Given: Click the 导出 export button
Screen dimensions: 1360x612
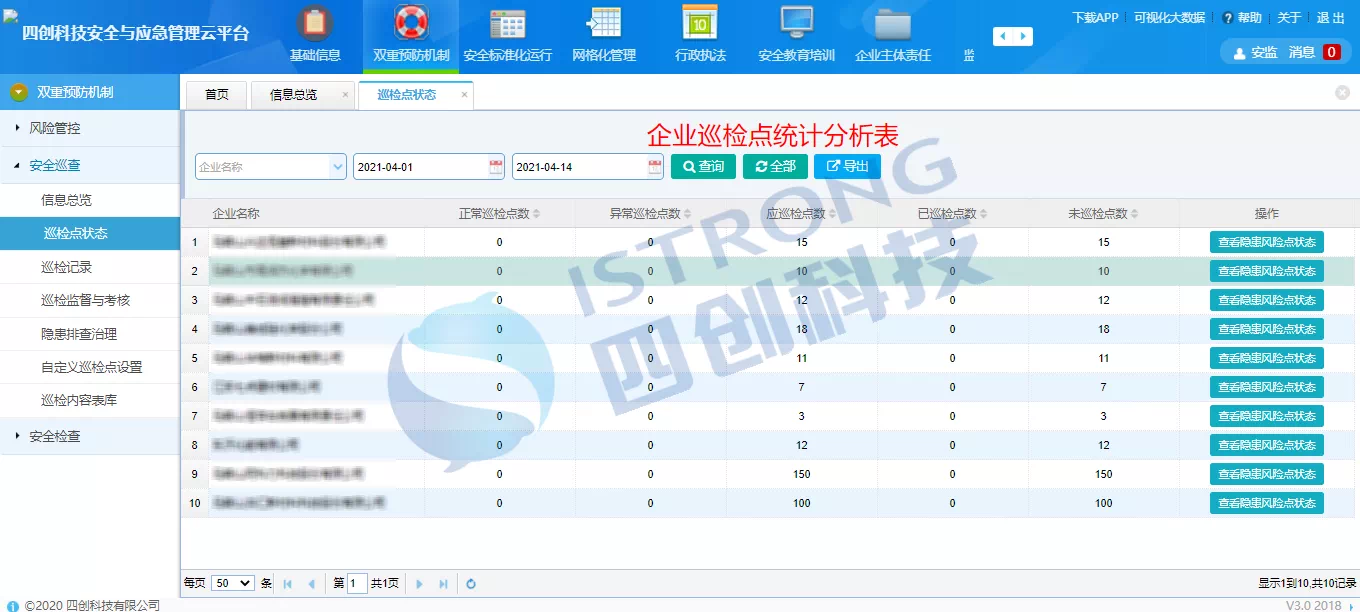Looking at the screenshot, I should (x=847, y=166).
